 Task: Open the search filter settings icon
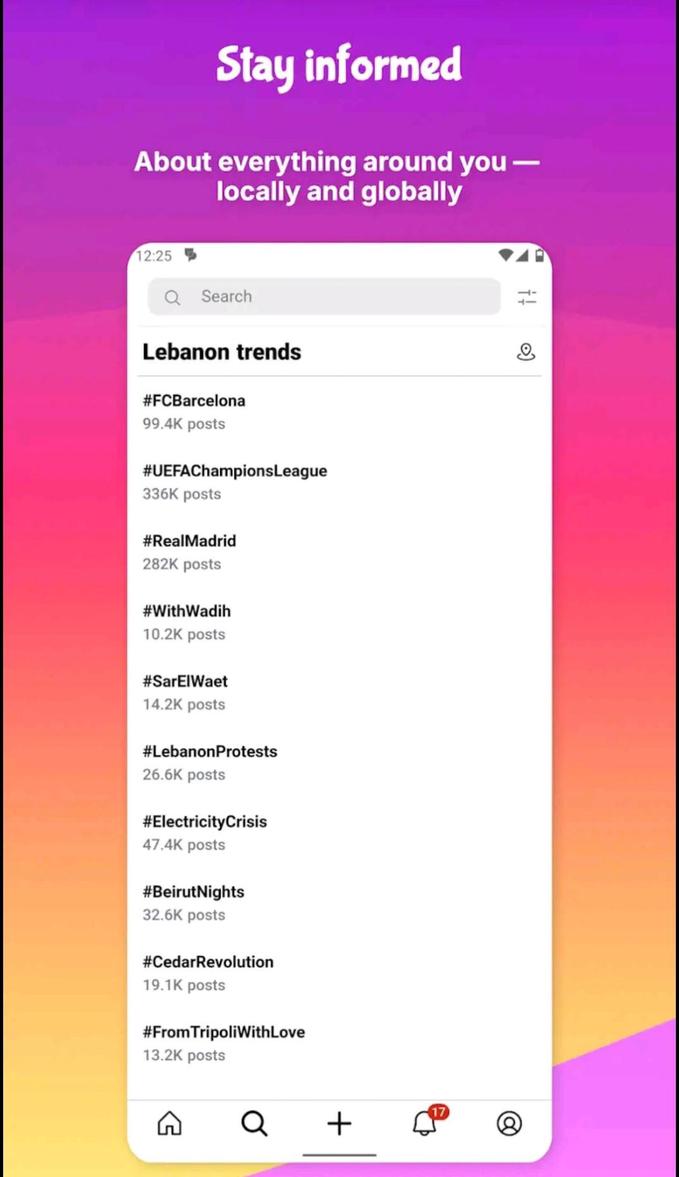coord(526,297)
